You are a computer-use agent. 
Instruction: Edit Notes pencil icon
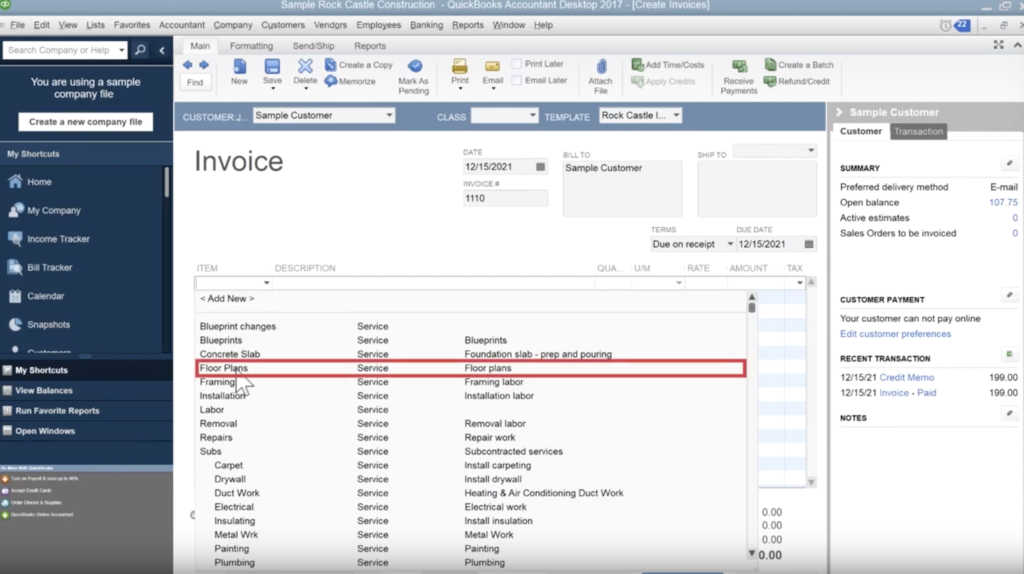click(x=1010, y=413)
